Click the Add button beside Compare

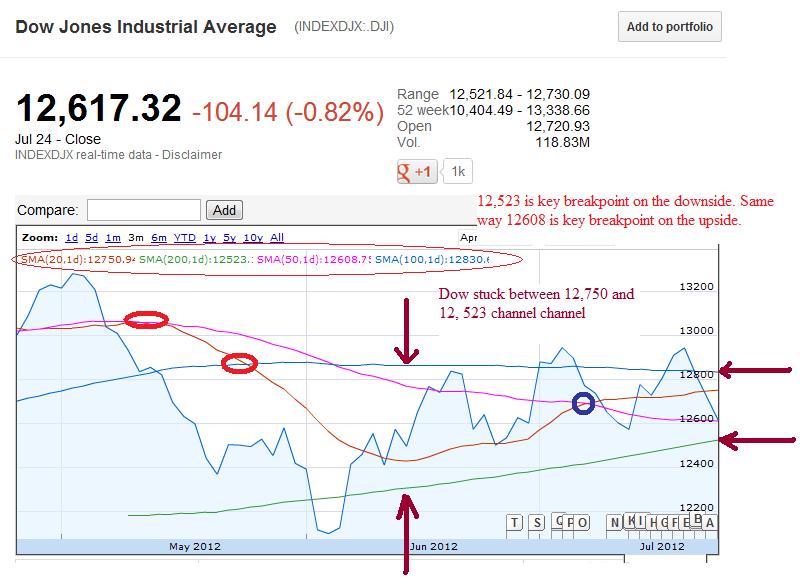click(x=224, y=210)
